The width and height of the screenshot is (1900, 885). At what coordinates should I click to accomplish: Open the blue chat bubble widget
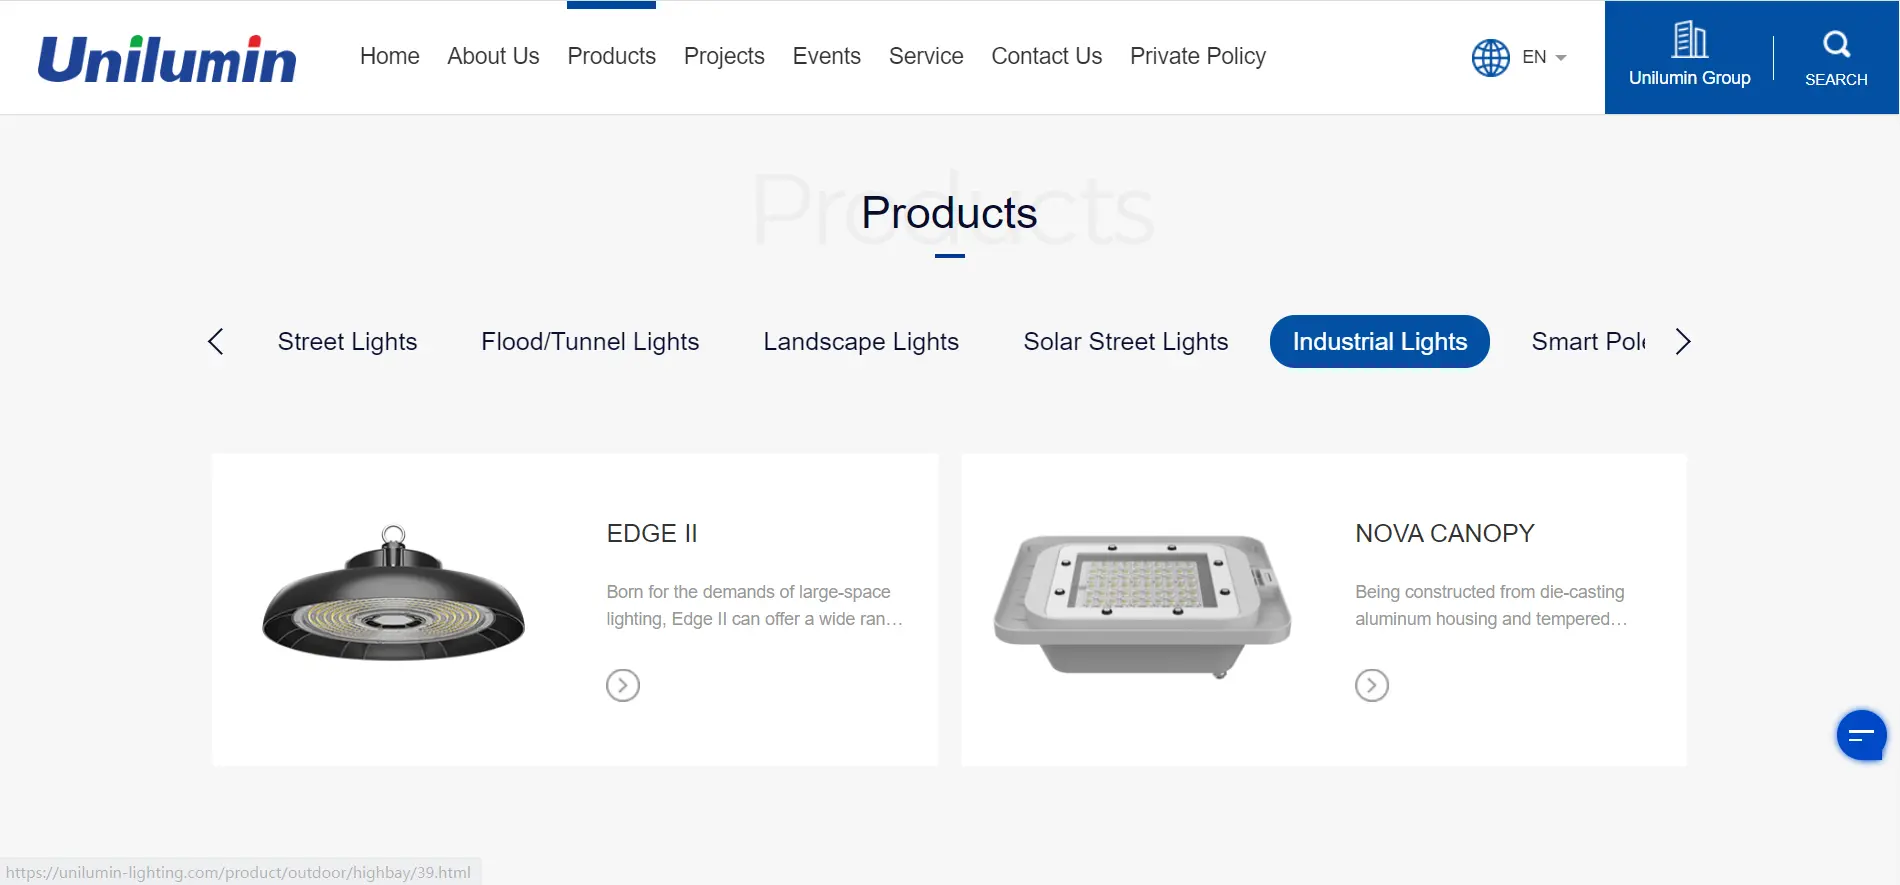click(1860, 736)
